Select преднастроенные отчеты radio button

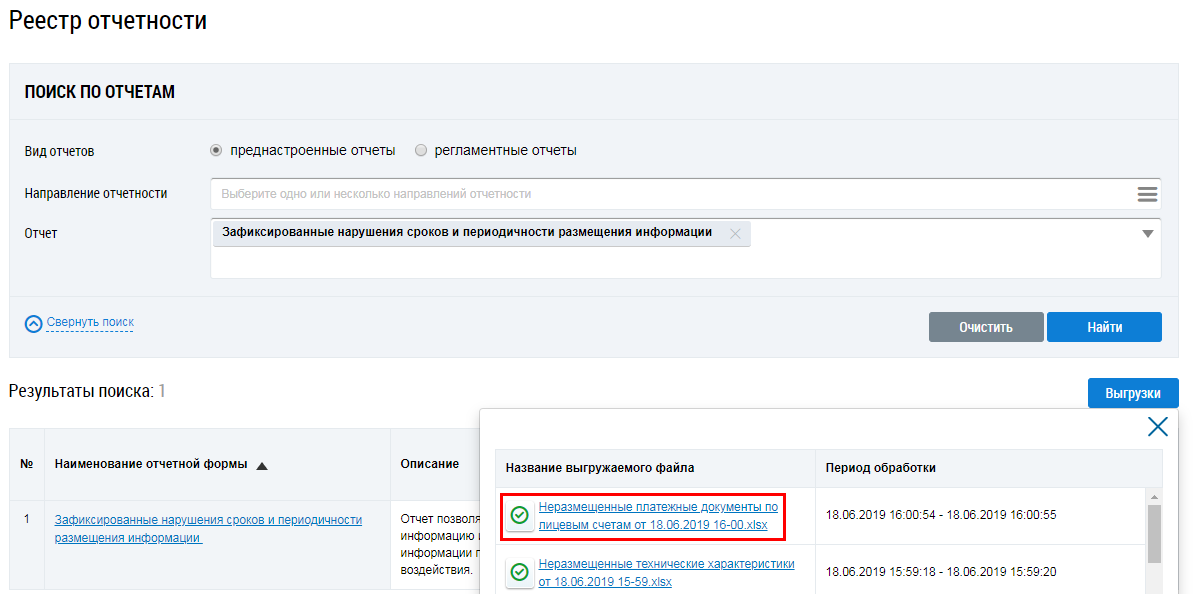click(216, 151)
